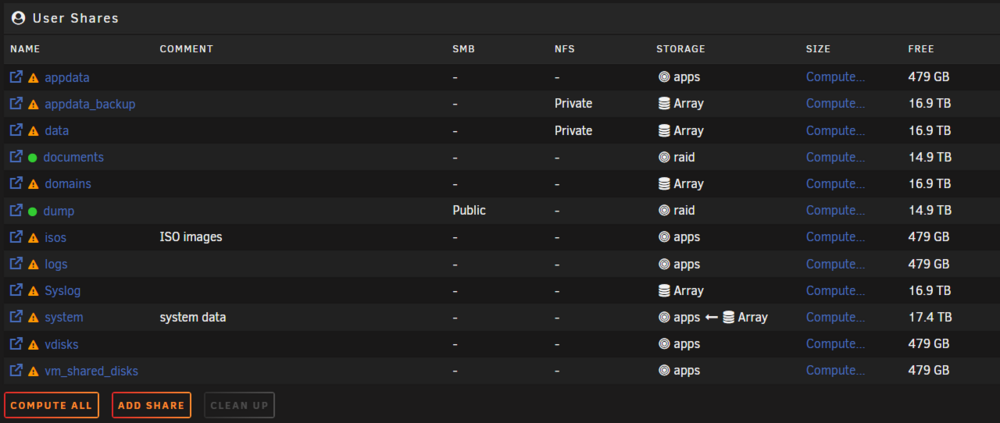Open the domains share link

pyautogui.click(x=68, y=184)
